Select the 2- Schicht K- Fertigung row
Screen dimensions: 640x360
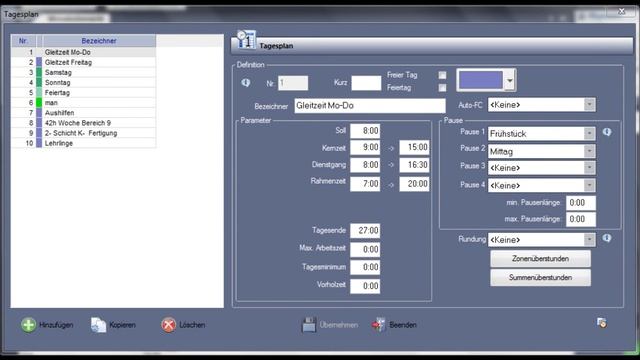(x=83, y=133)
